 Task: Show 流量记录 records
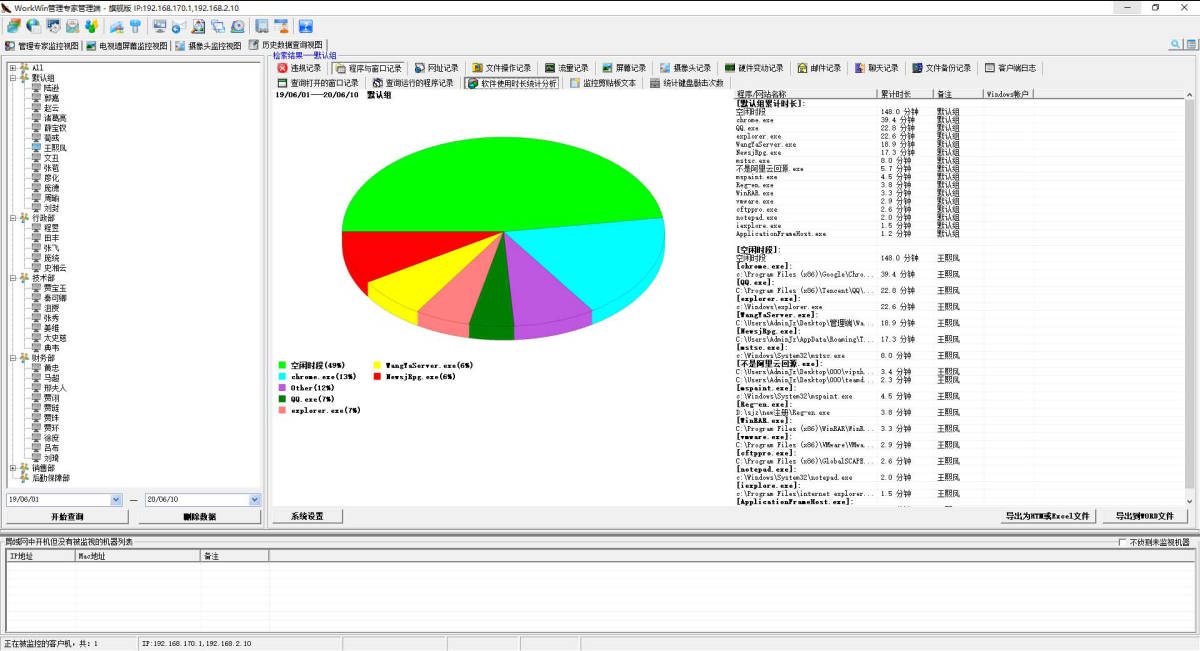coord(567,68)
